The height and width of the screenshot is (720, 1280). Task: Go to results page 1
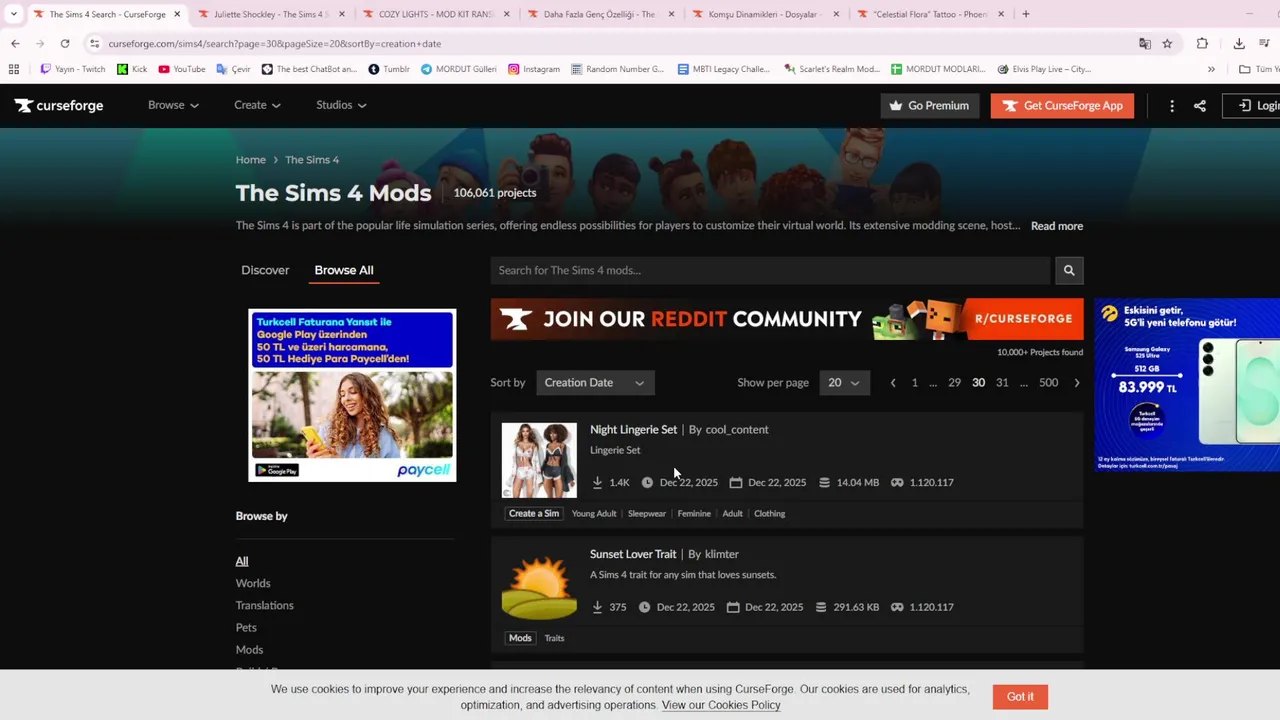point(914,383)
